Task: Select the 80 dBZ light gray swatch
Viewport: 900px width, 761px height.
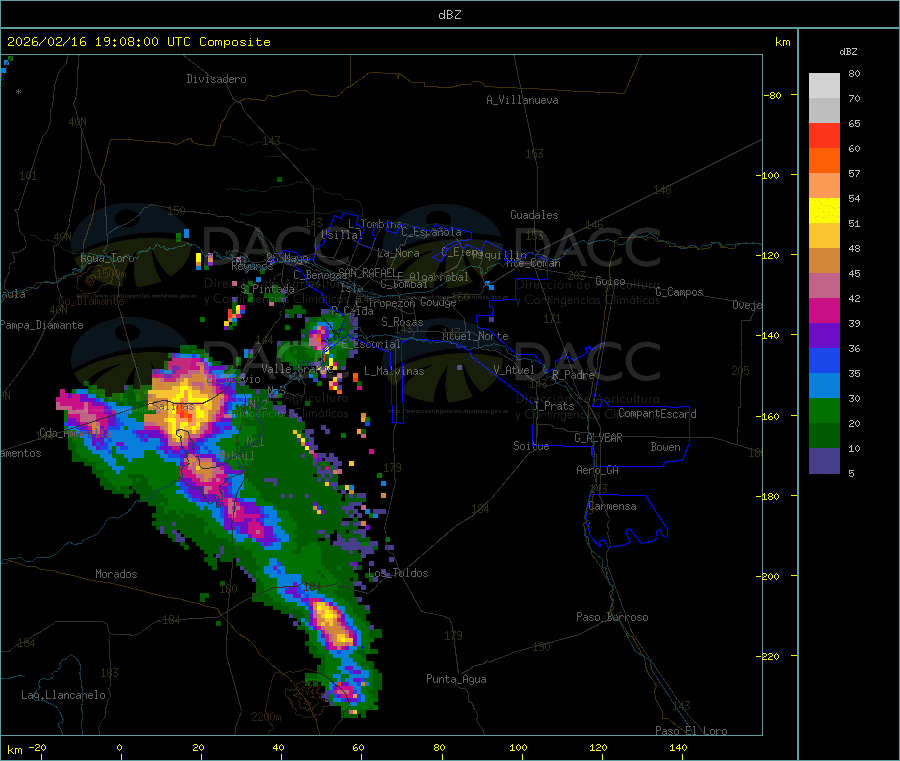Action: [x=824, y=86]
